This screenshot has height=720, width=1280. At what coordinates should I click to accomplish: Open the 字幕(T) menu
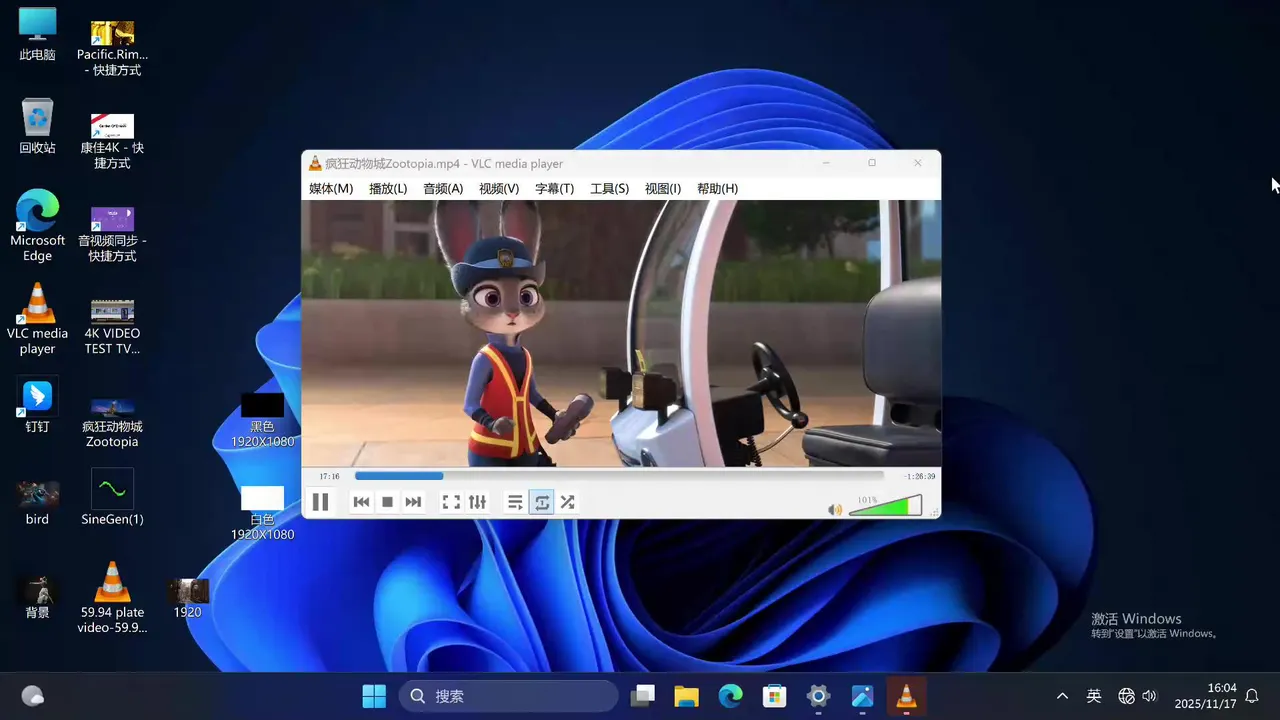click(554, 188)
